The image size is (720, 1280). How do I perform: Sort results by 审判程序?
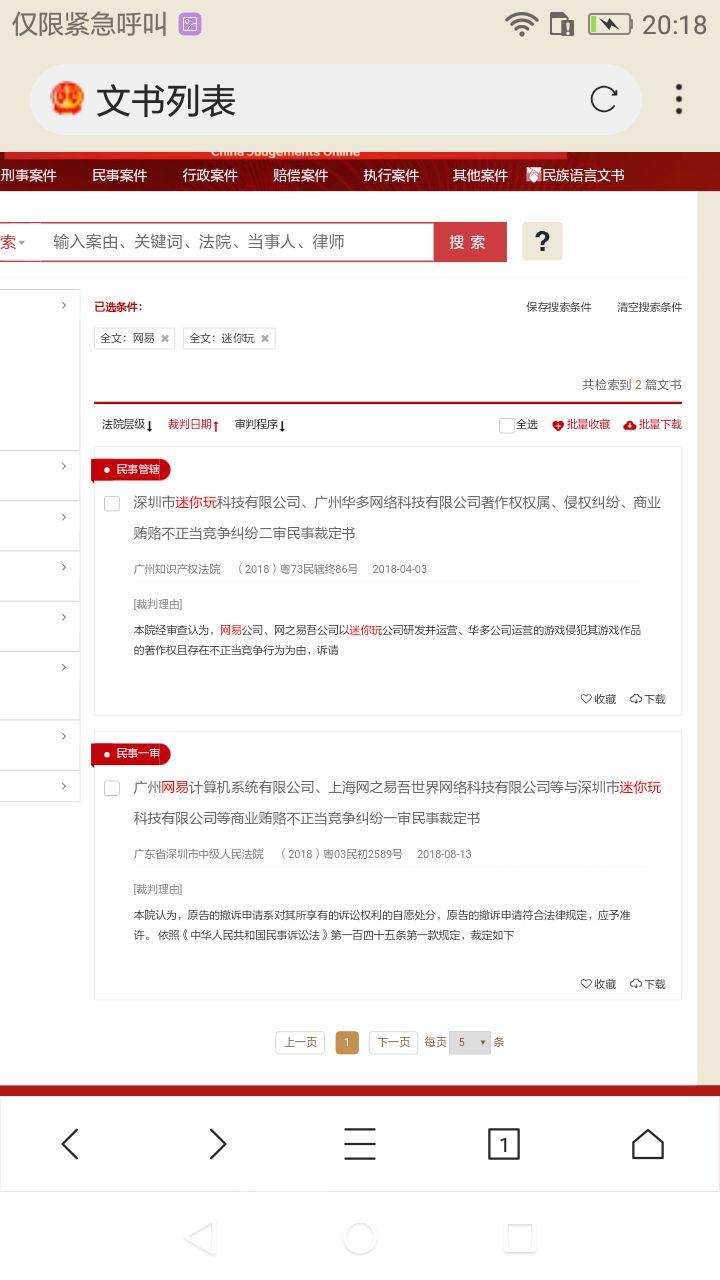(x=260, y=425)
